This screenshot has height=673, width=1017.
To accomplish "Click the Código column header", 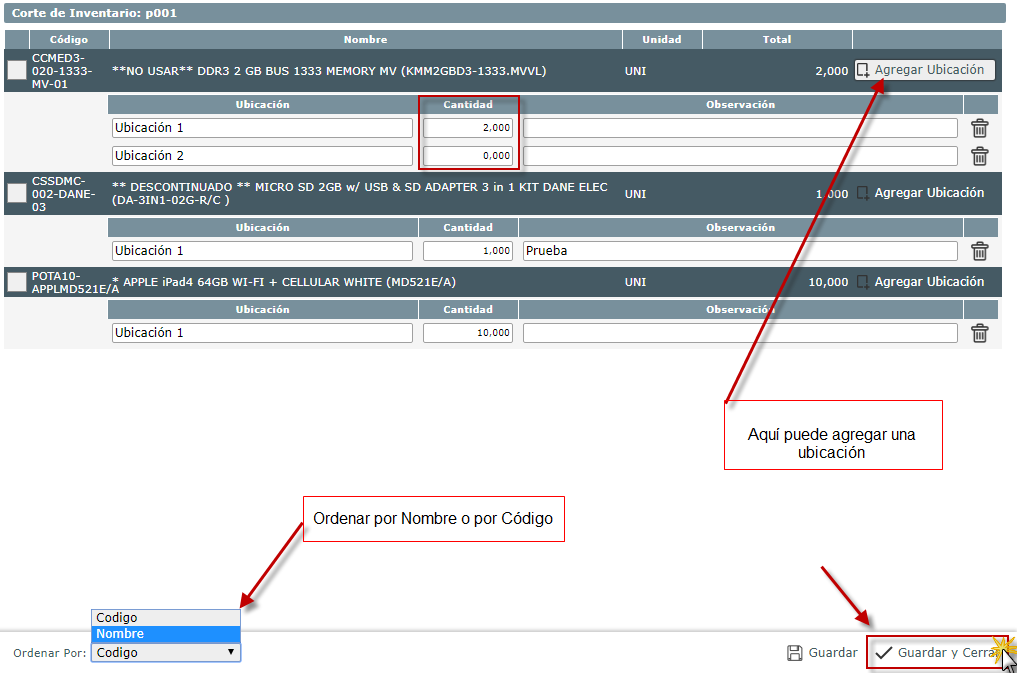I will (69, 40).
